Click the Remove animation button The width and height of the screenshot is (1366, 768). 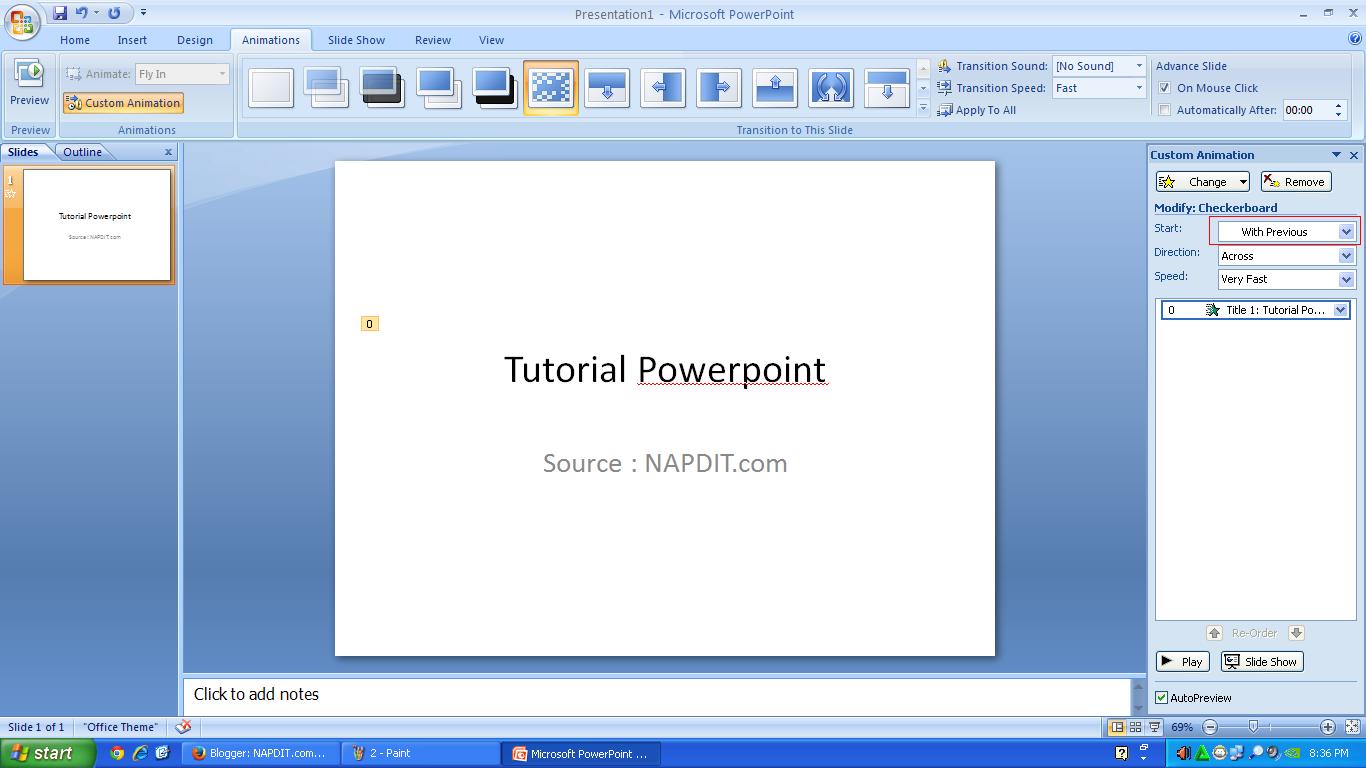click(1295, 182)
